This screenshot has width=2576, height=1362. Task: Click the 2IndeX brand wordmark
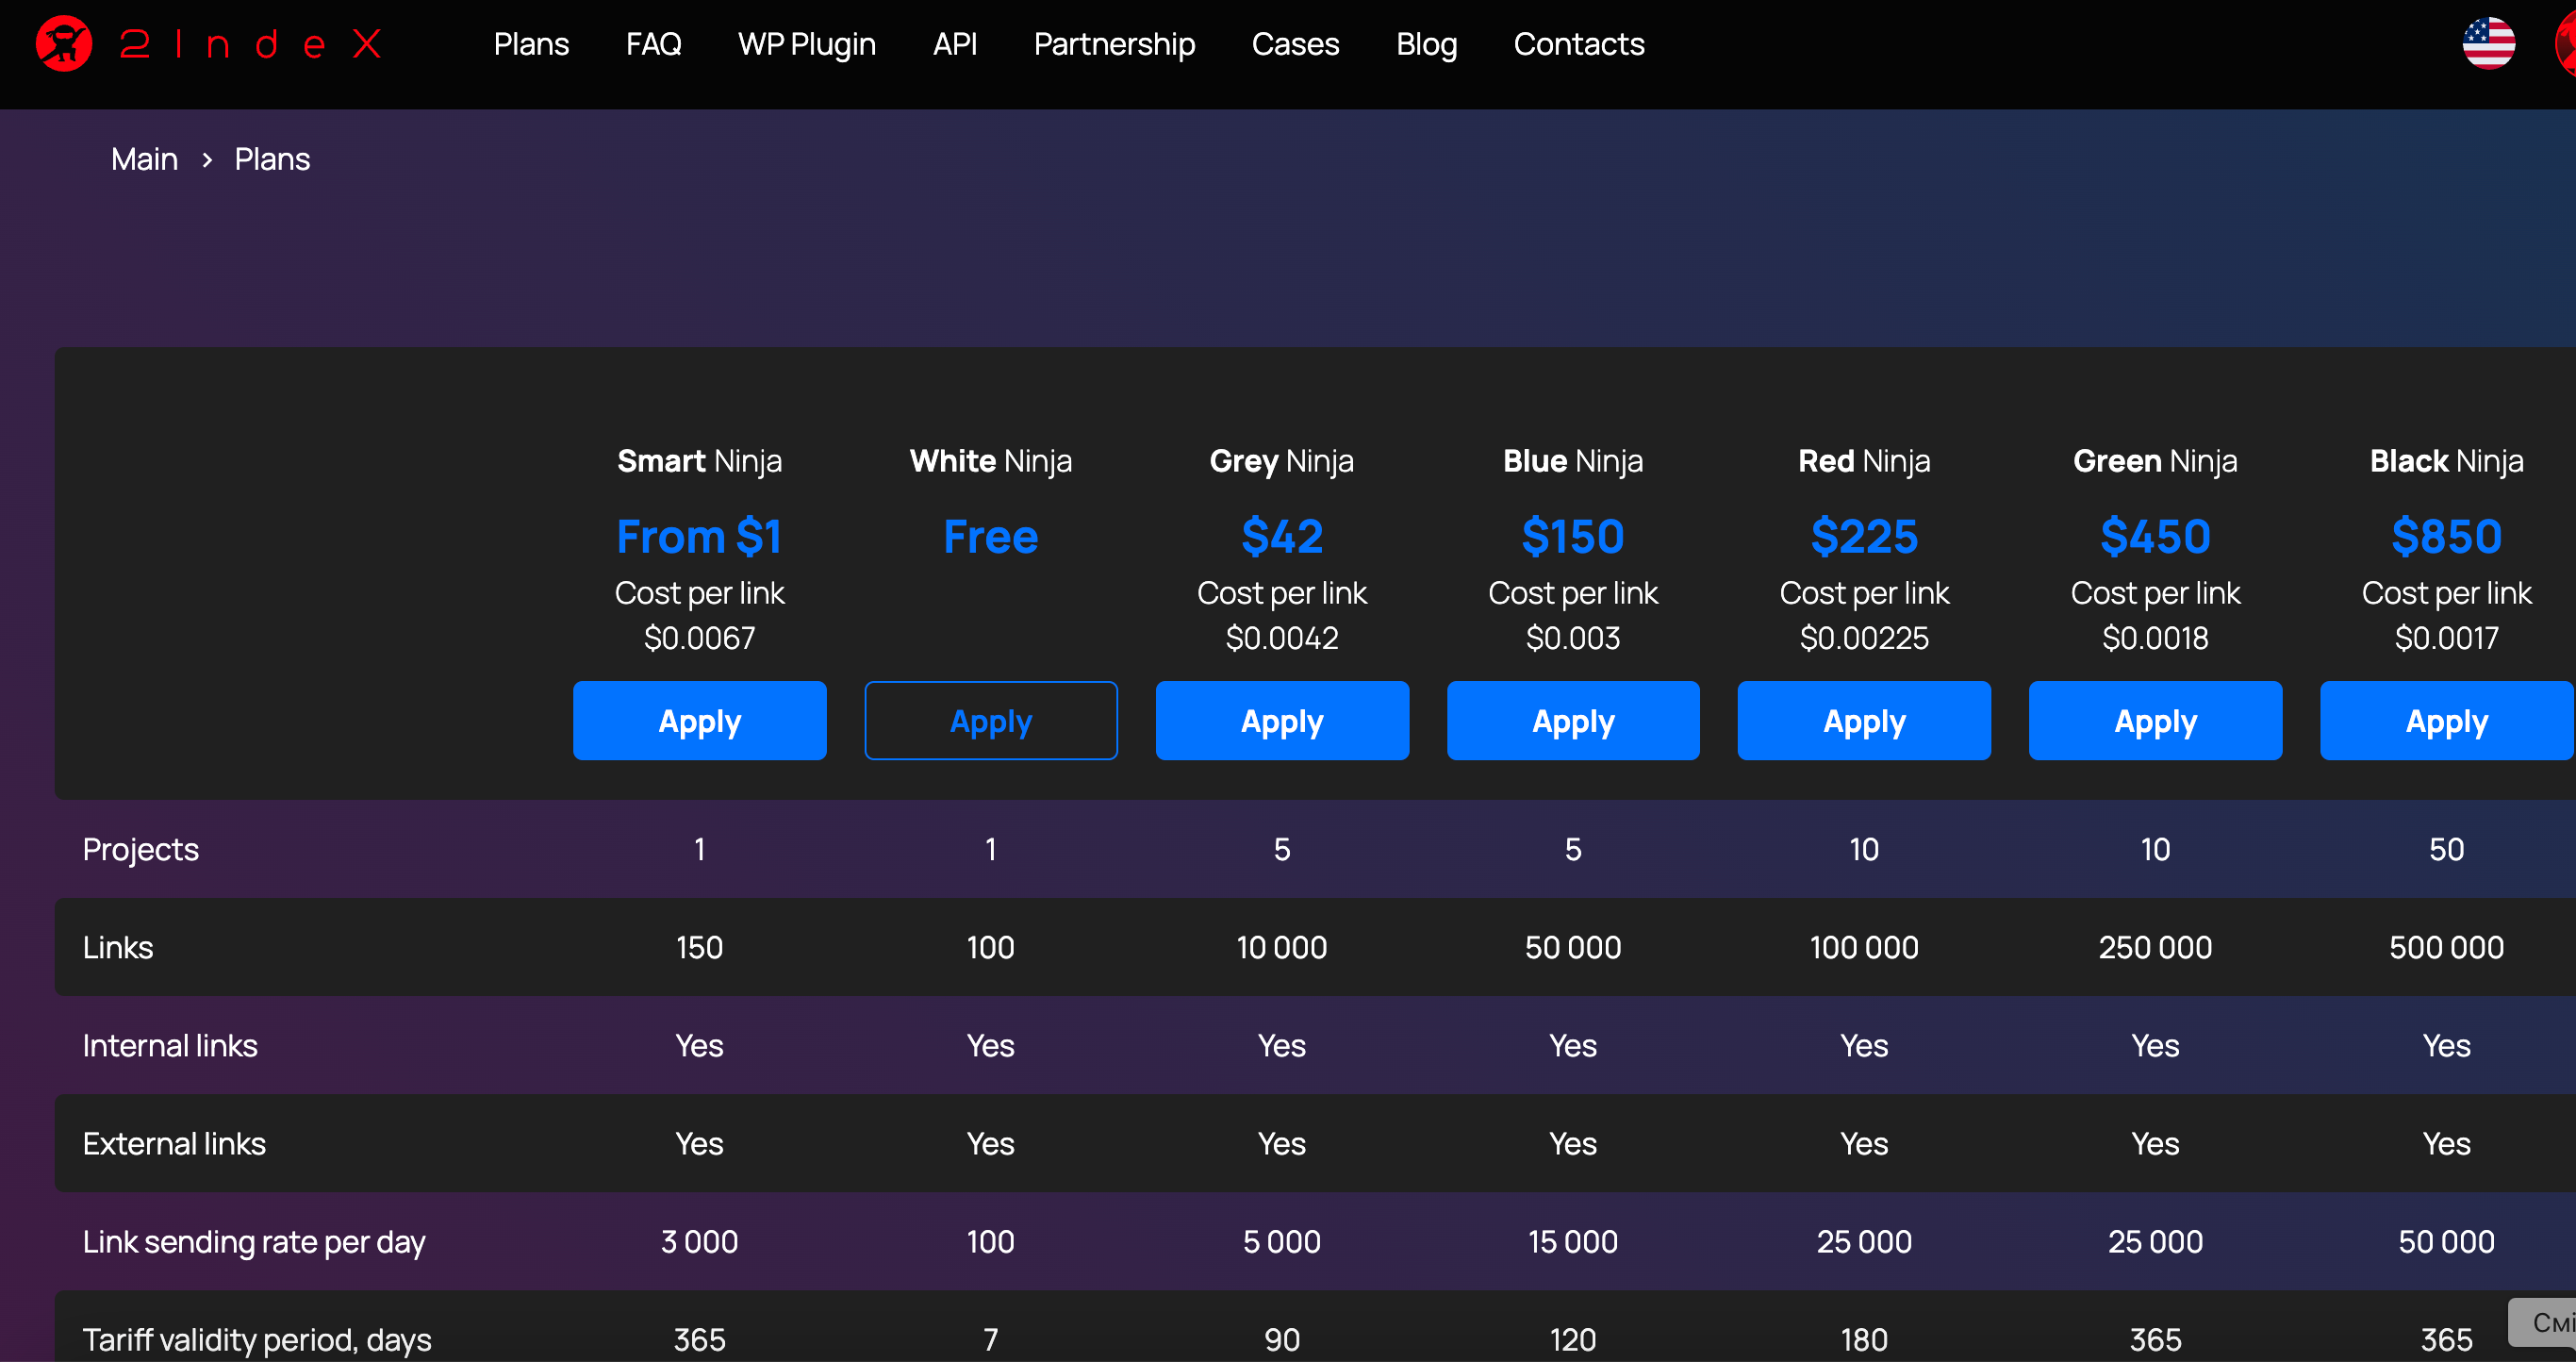(x=250, y=44)
